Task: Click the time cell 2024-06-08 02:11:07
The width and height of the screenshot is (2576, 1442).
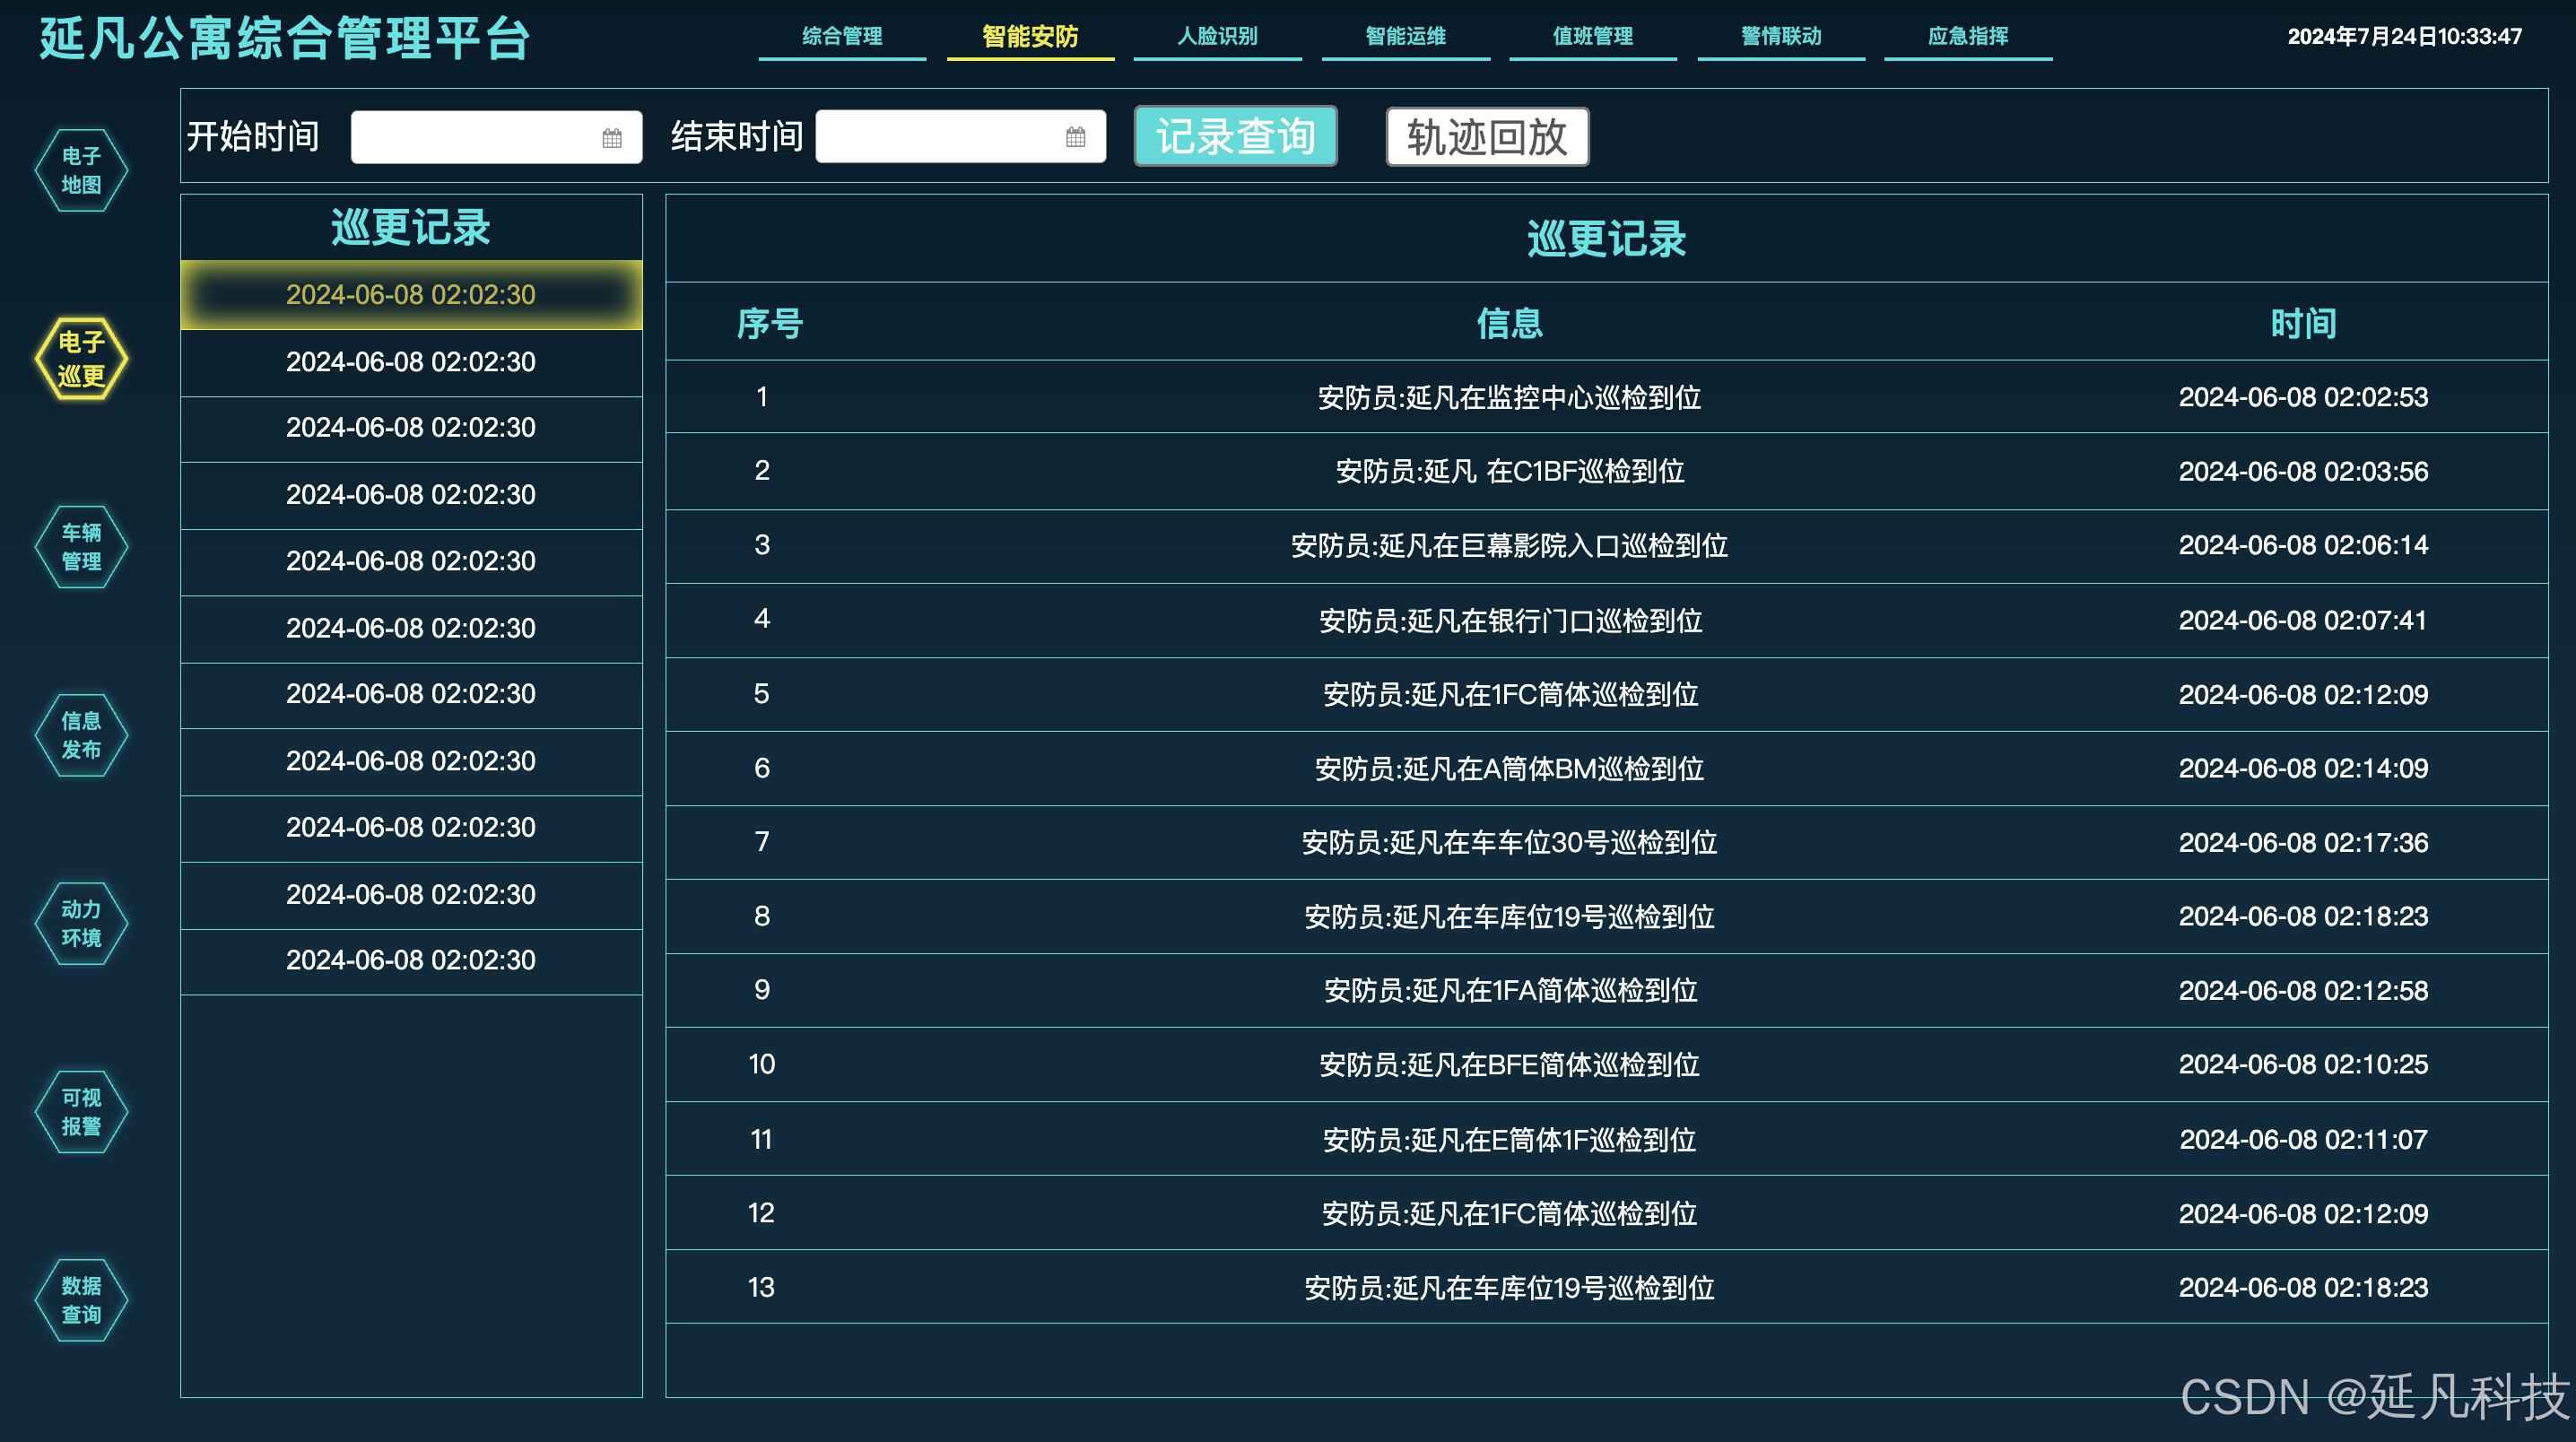Action: (2303, 1139)
